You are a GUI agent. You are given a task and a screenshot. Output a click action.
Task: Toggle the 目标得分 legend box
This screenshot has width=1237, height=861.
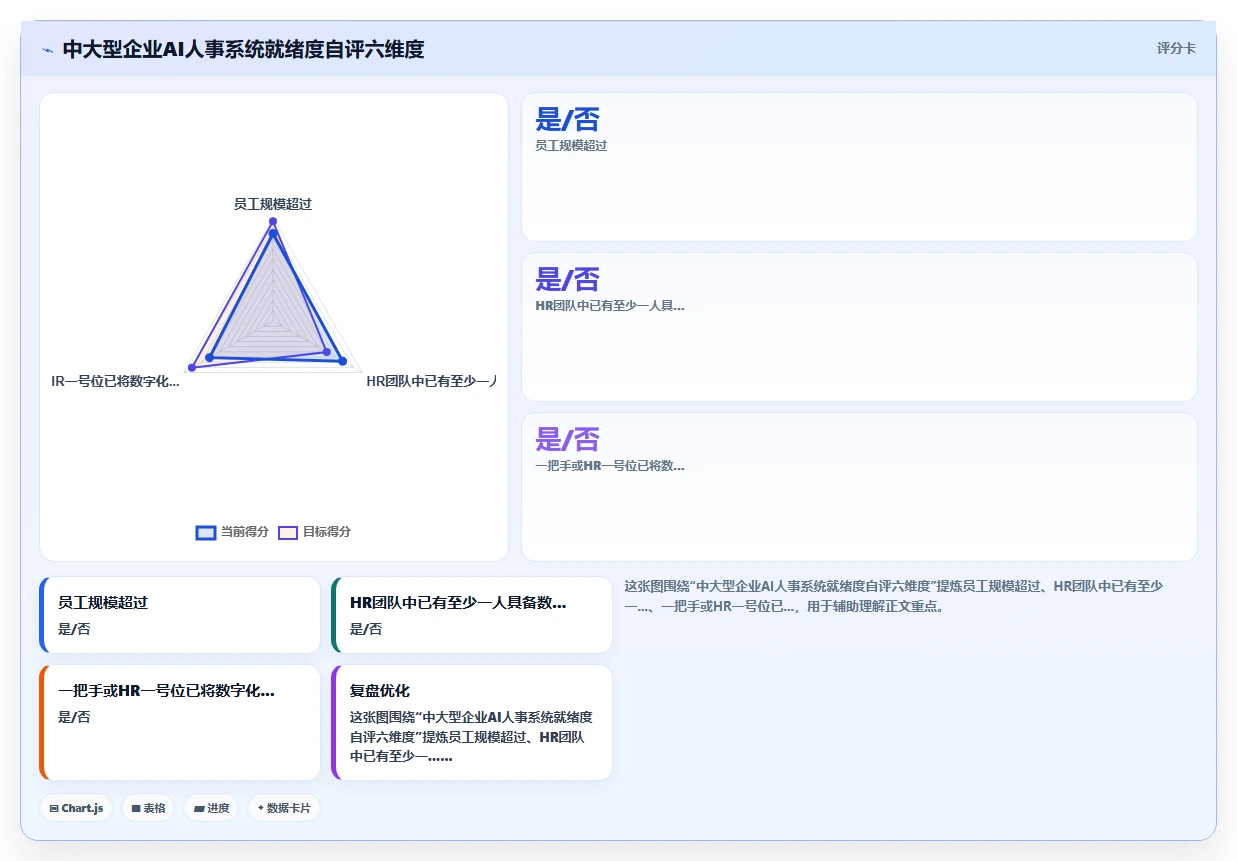(x=288, y=532)
